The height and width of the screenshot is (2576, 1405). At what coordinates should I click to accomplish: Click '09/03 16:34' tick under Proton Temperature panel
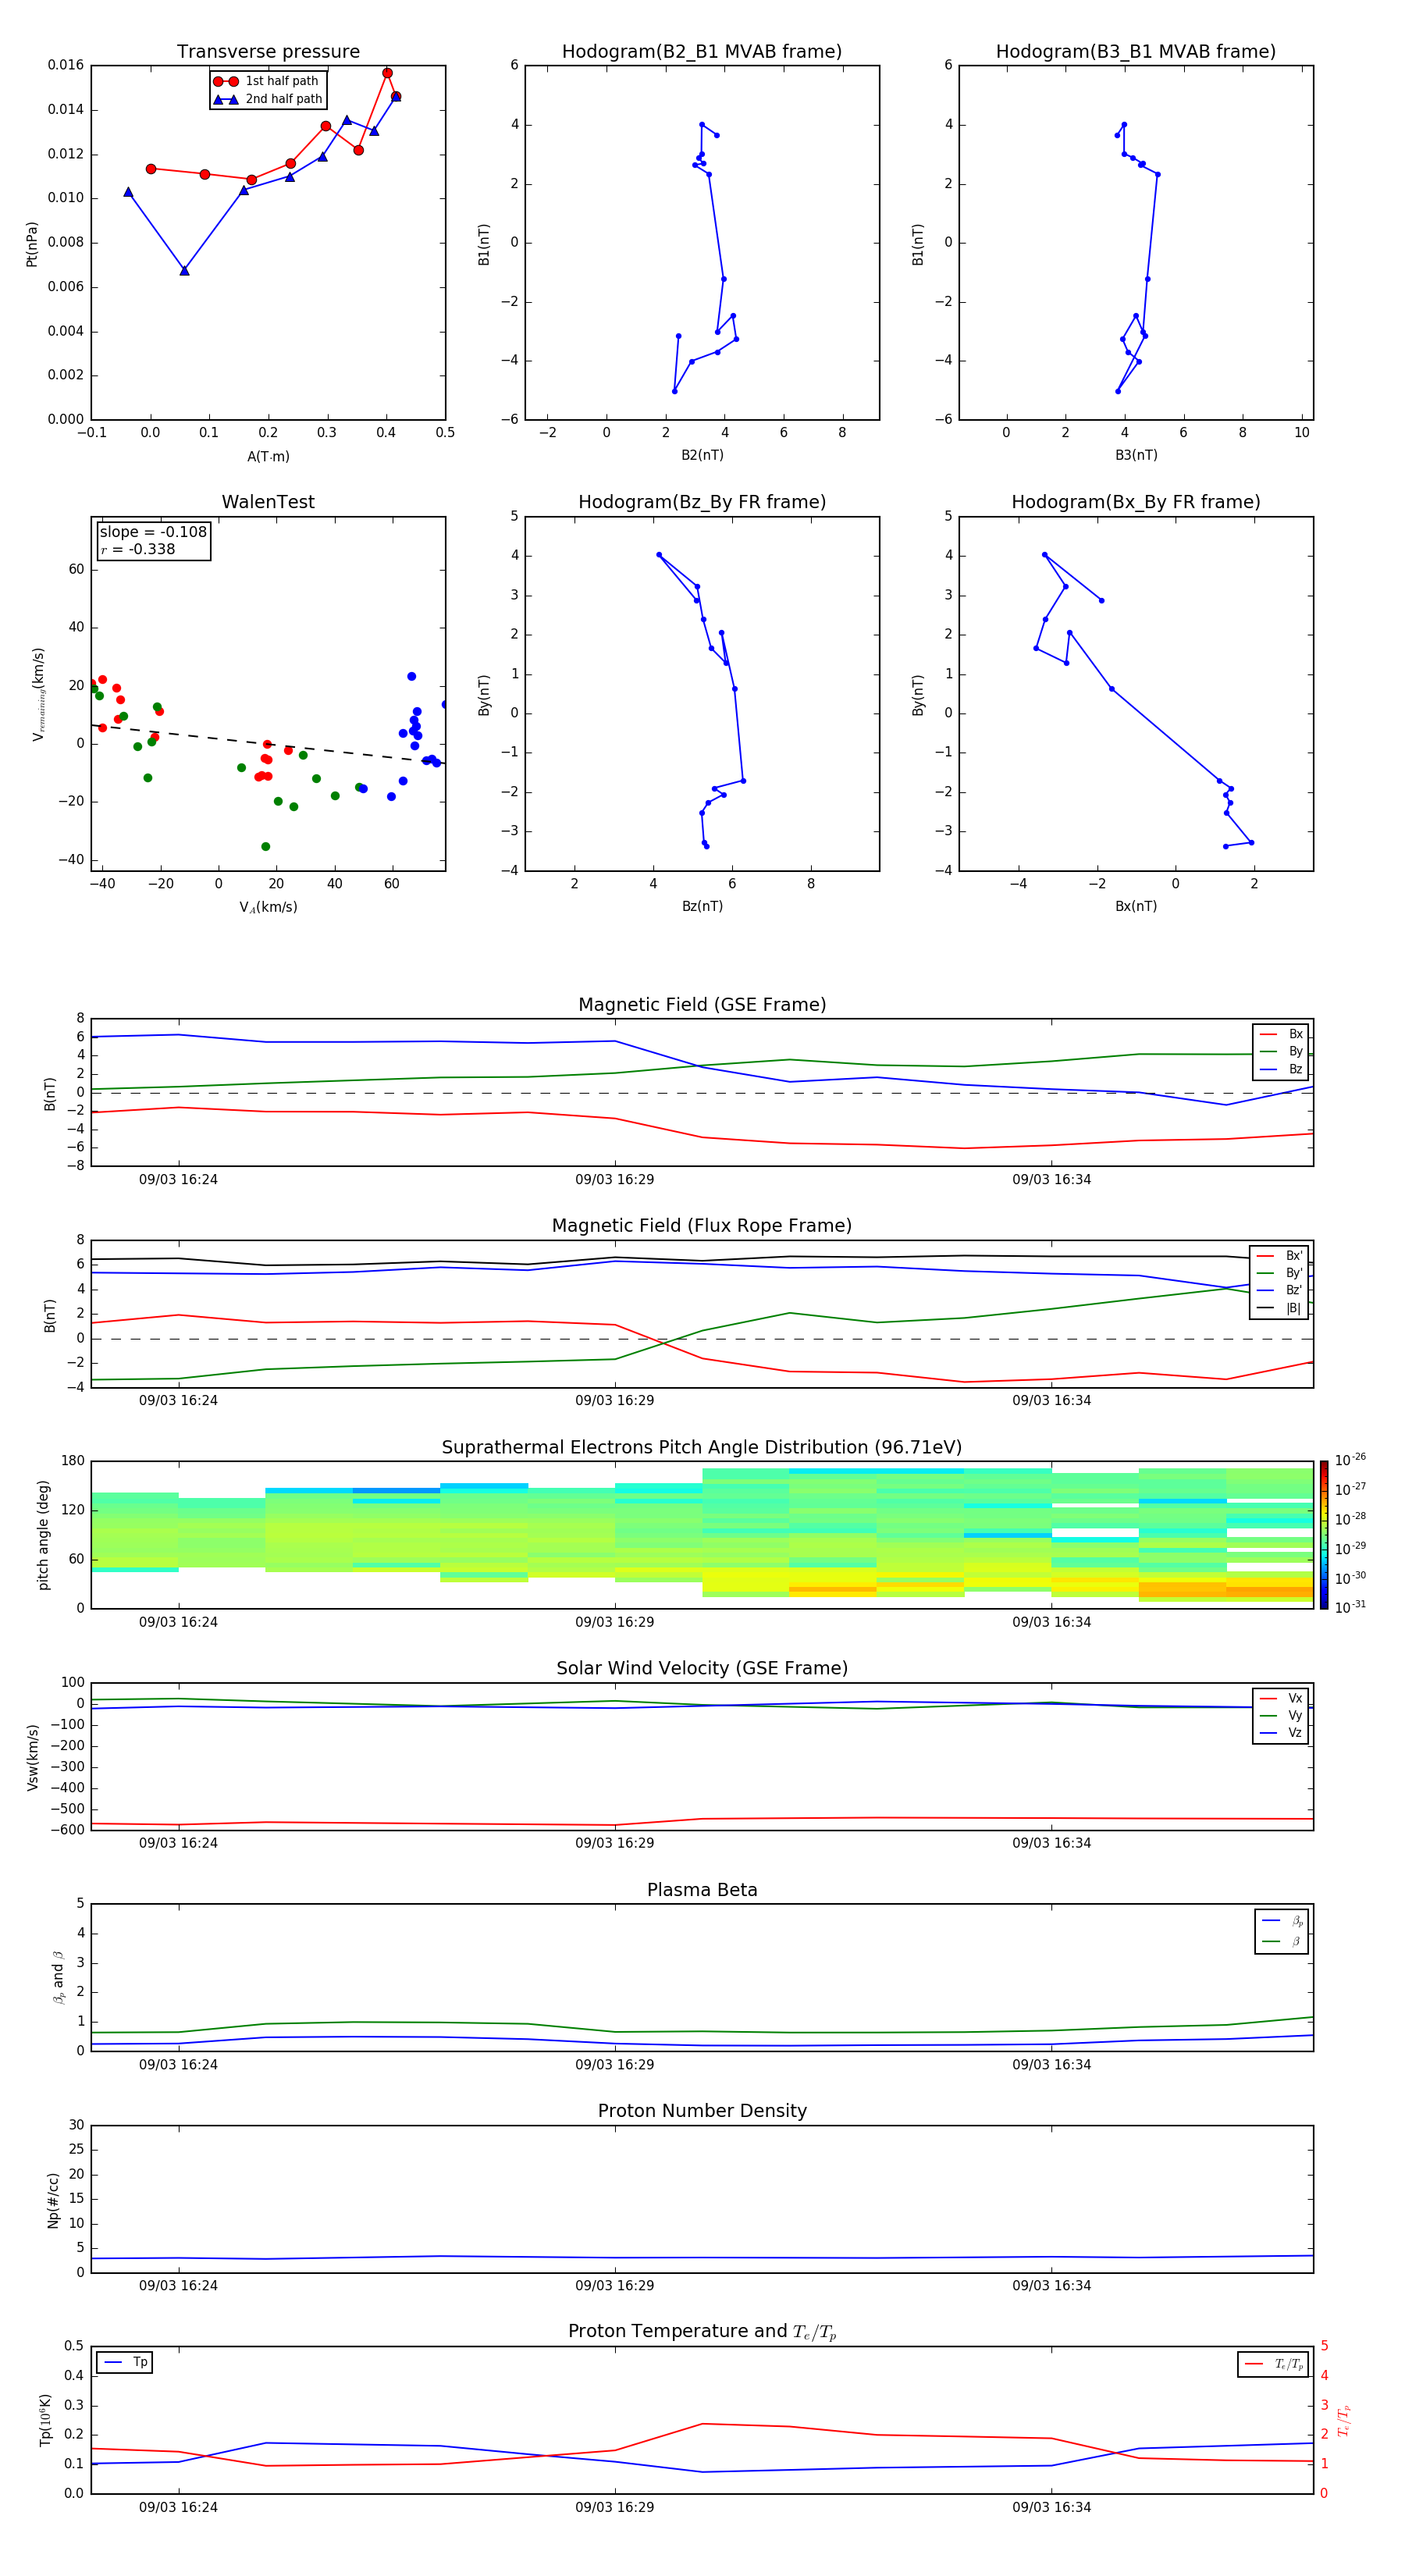[x=1051, y=2507]
